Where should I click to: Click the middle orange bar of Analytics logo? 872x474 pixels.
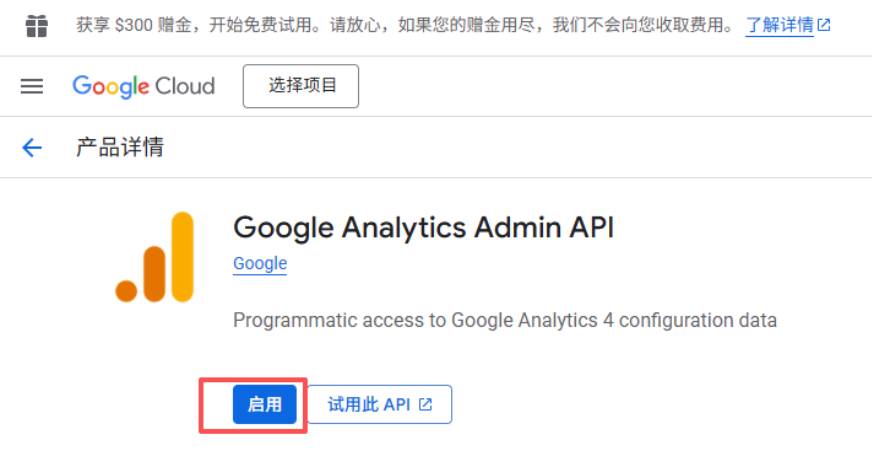pos(155,274)
